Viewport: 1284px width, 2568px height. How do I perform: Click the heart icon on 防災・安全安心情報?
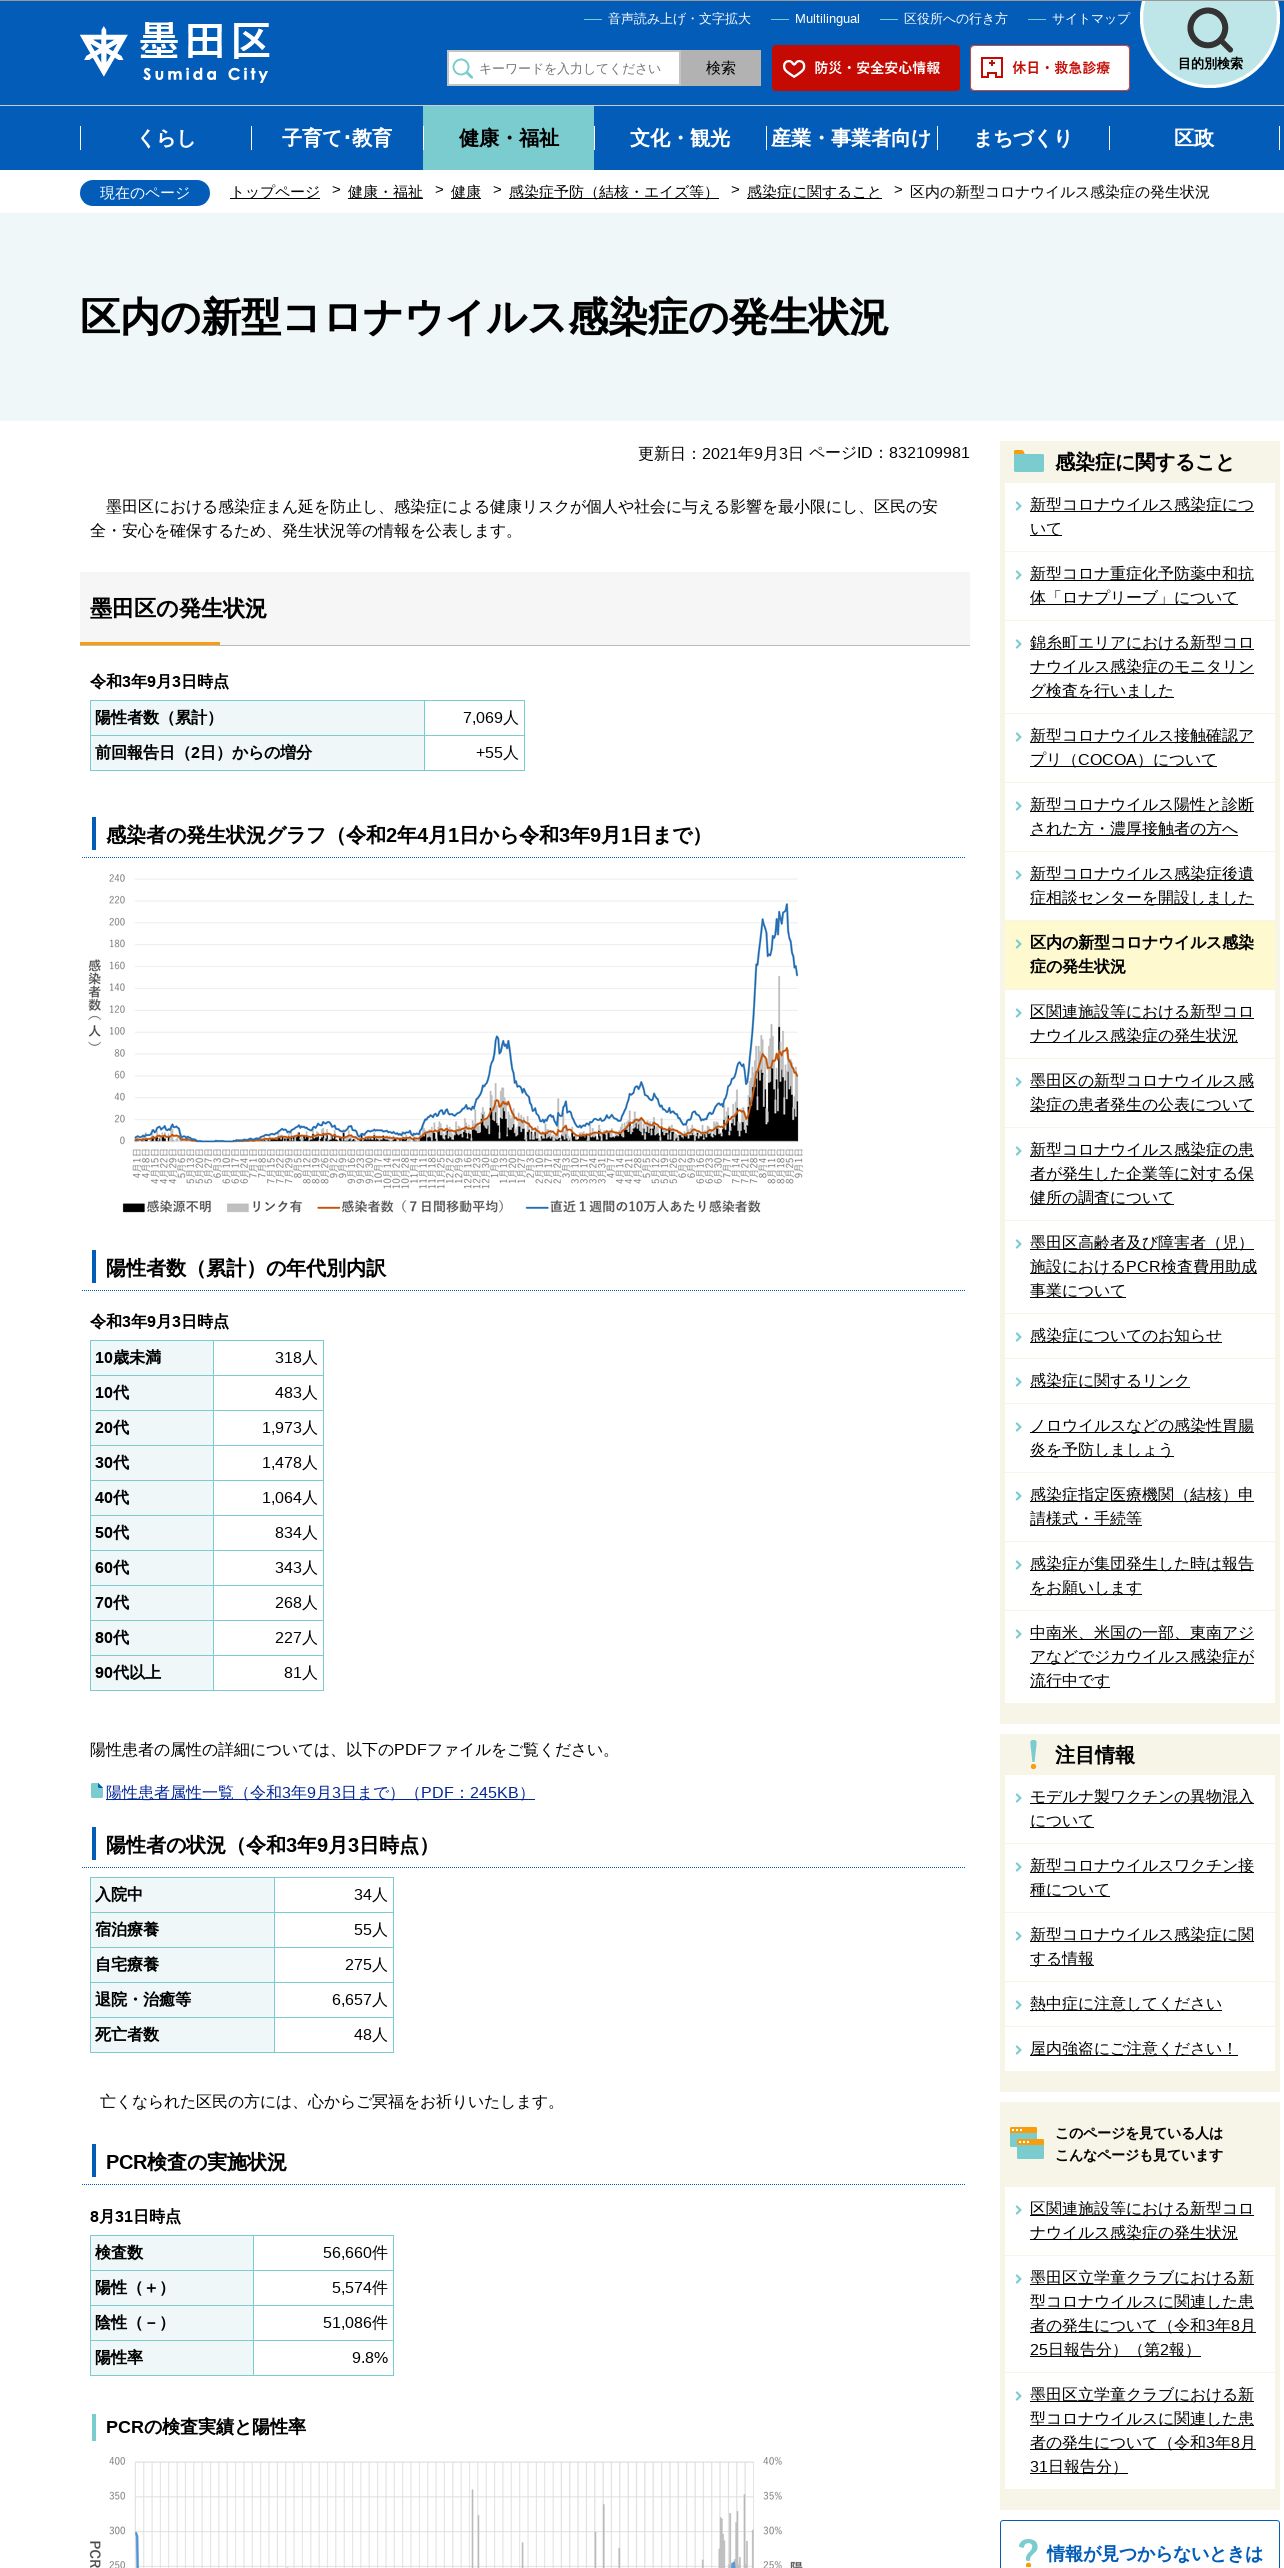794,68
